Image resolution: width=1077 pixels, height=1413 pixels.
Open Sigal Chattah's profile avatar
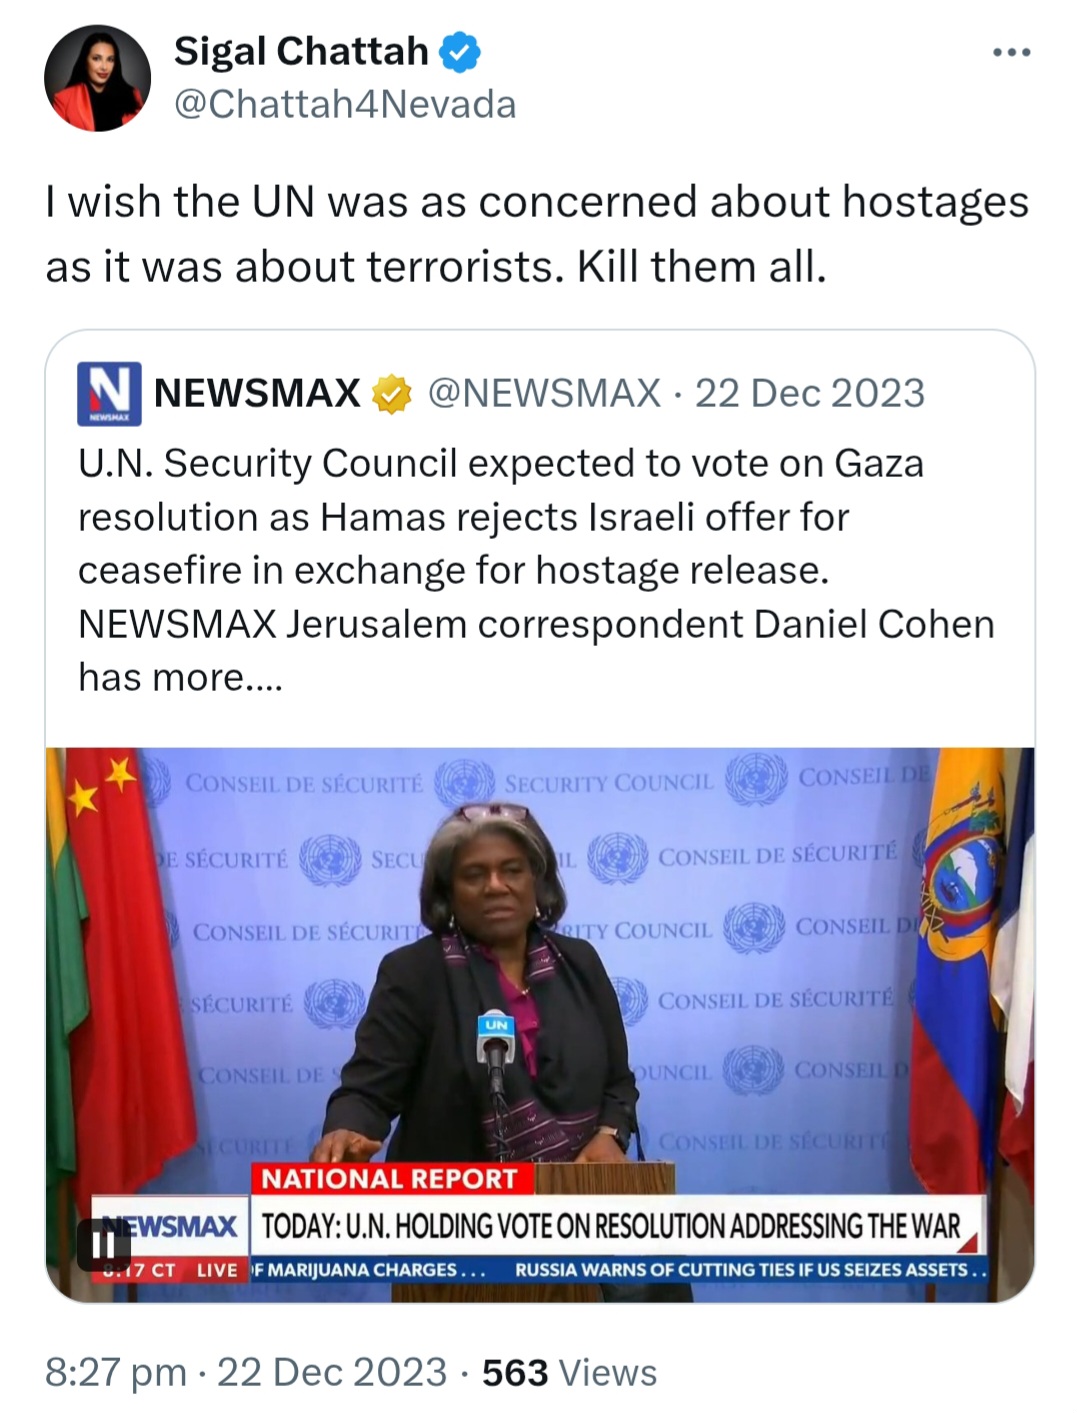point(97,78)
